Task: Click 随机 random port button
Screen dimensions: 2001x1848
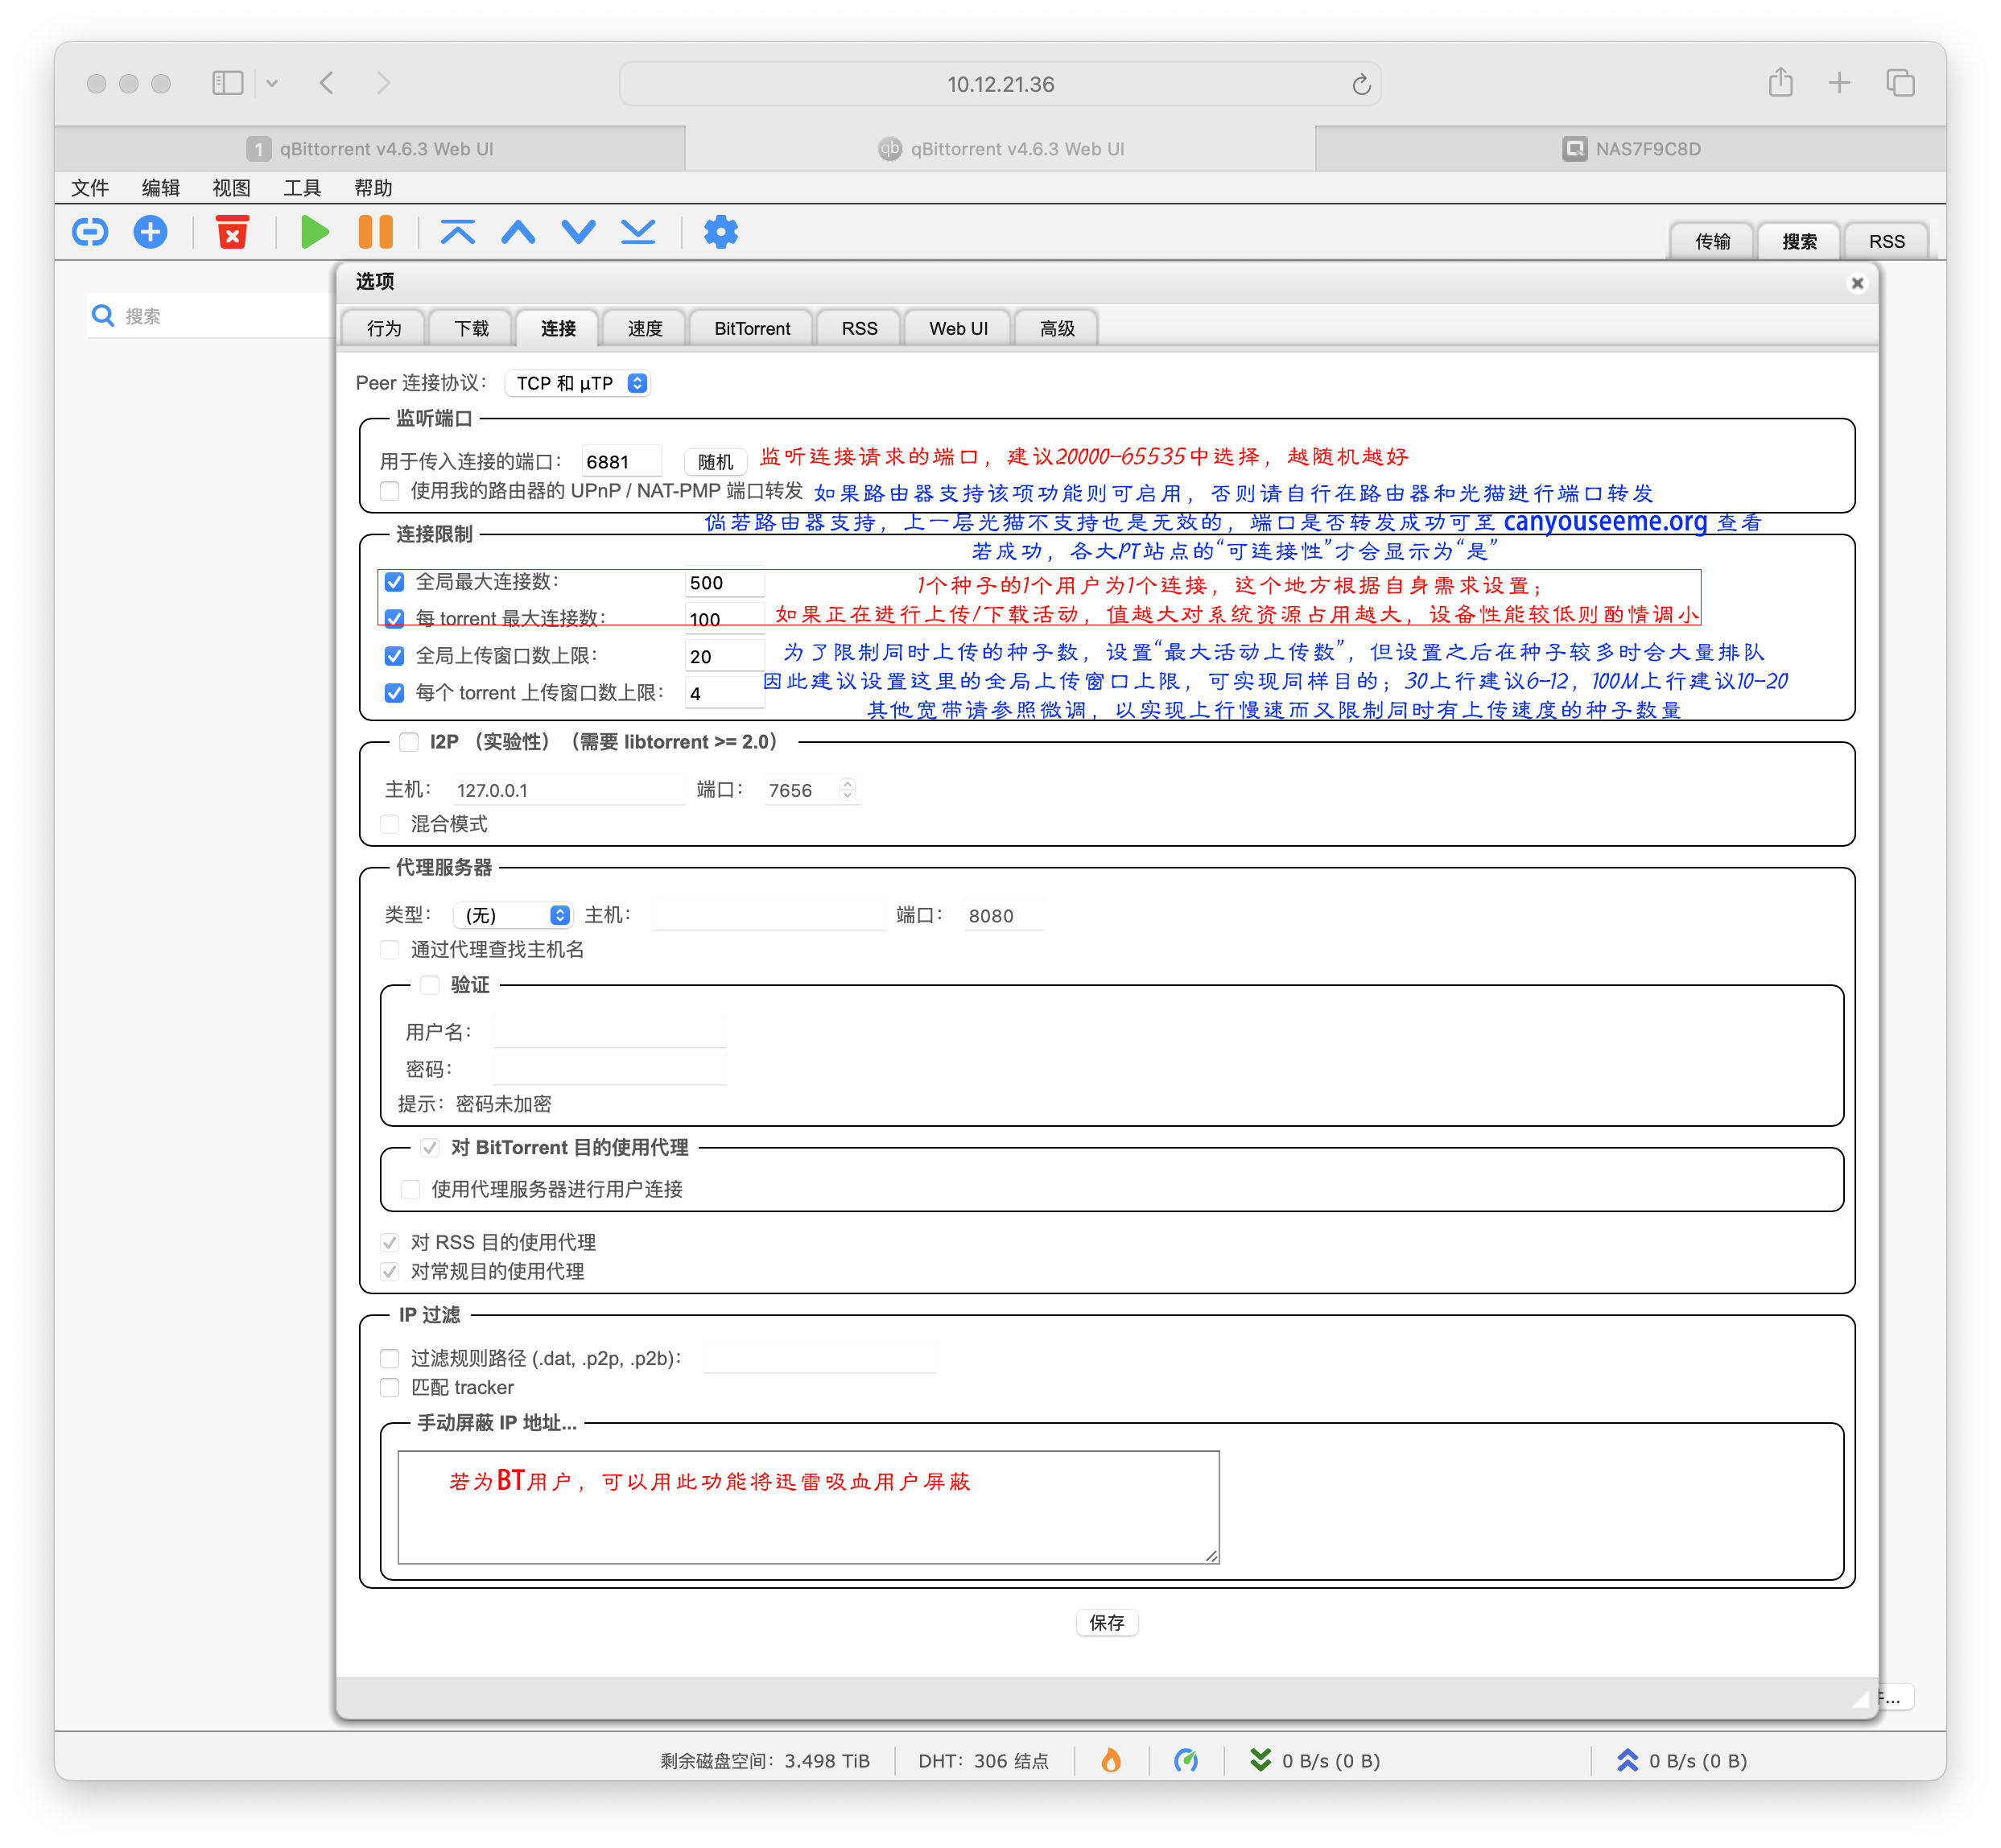Action: [716, 462]
